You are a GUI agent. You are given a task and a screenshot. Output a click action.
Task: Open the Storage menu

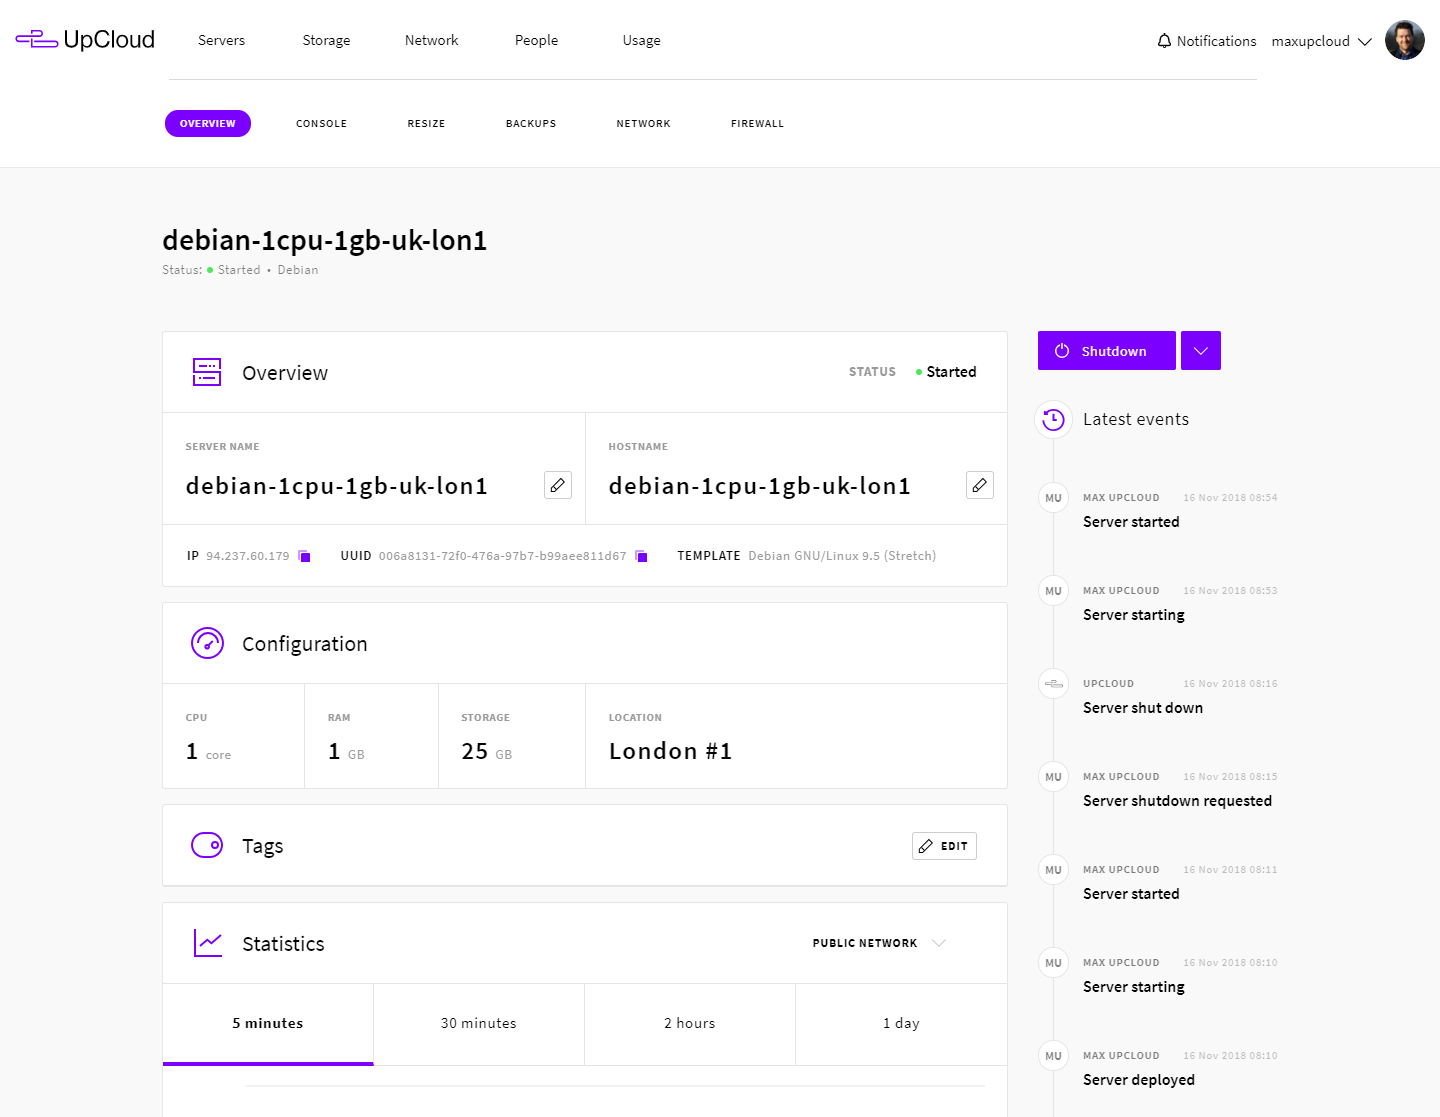(326, 40)
